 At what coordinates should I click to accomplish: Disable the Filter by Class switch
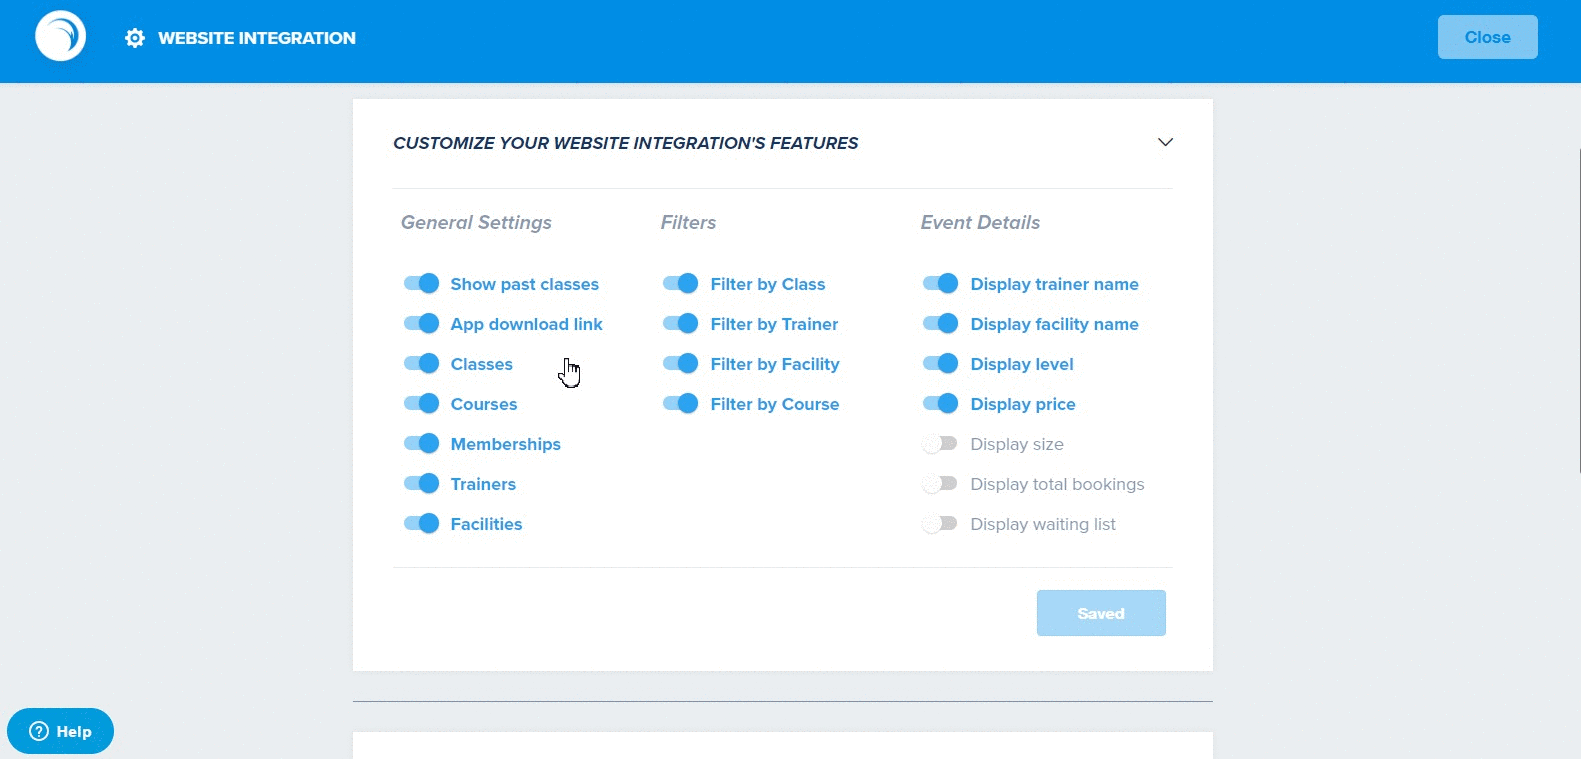pos(681,283)
